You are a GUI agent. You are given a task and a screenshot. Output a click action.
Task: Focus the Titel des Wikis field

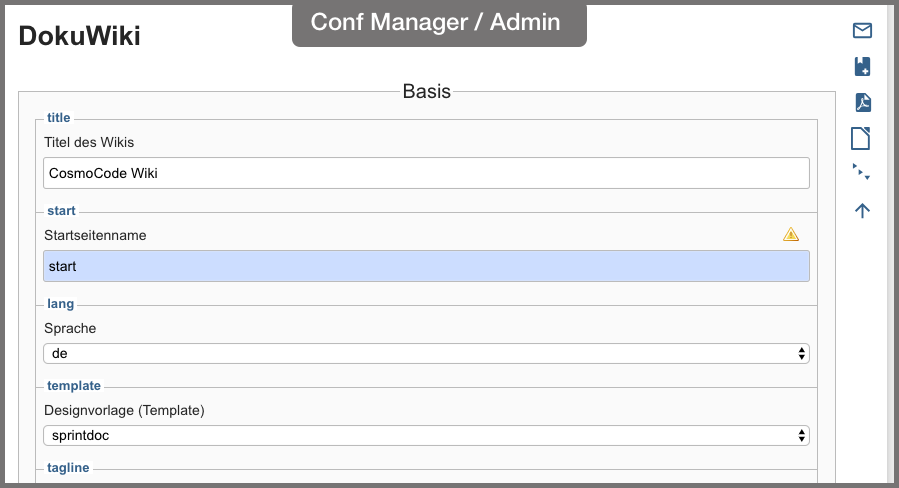[426, 173]
